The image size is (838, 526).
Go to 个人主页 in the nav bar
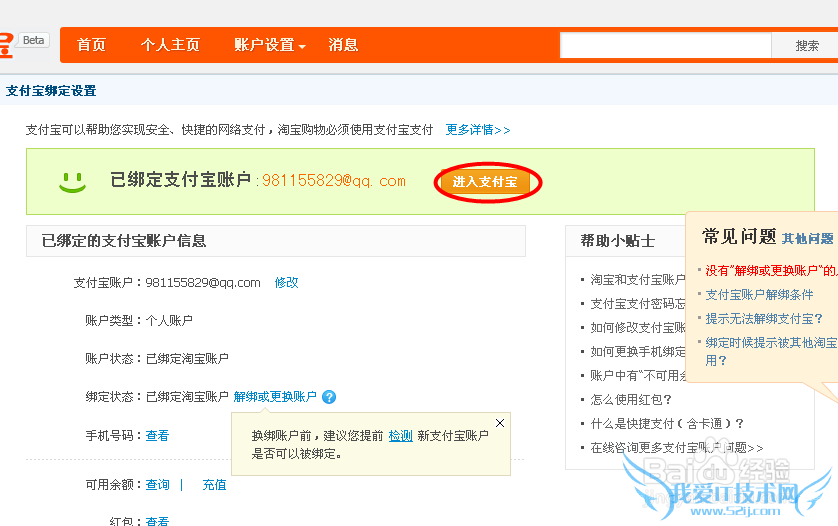click(x=170, y=45)
